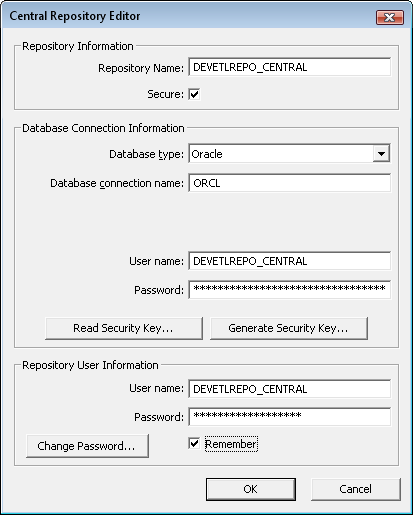Screen dimensions: 413x515
Task: Toggle the Remember checkbox box
Action: (x=194, y=444)
